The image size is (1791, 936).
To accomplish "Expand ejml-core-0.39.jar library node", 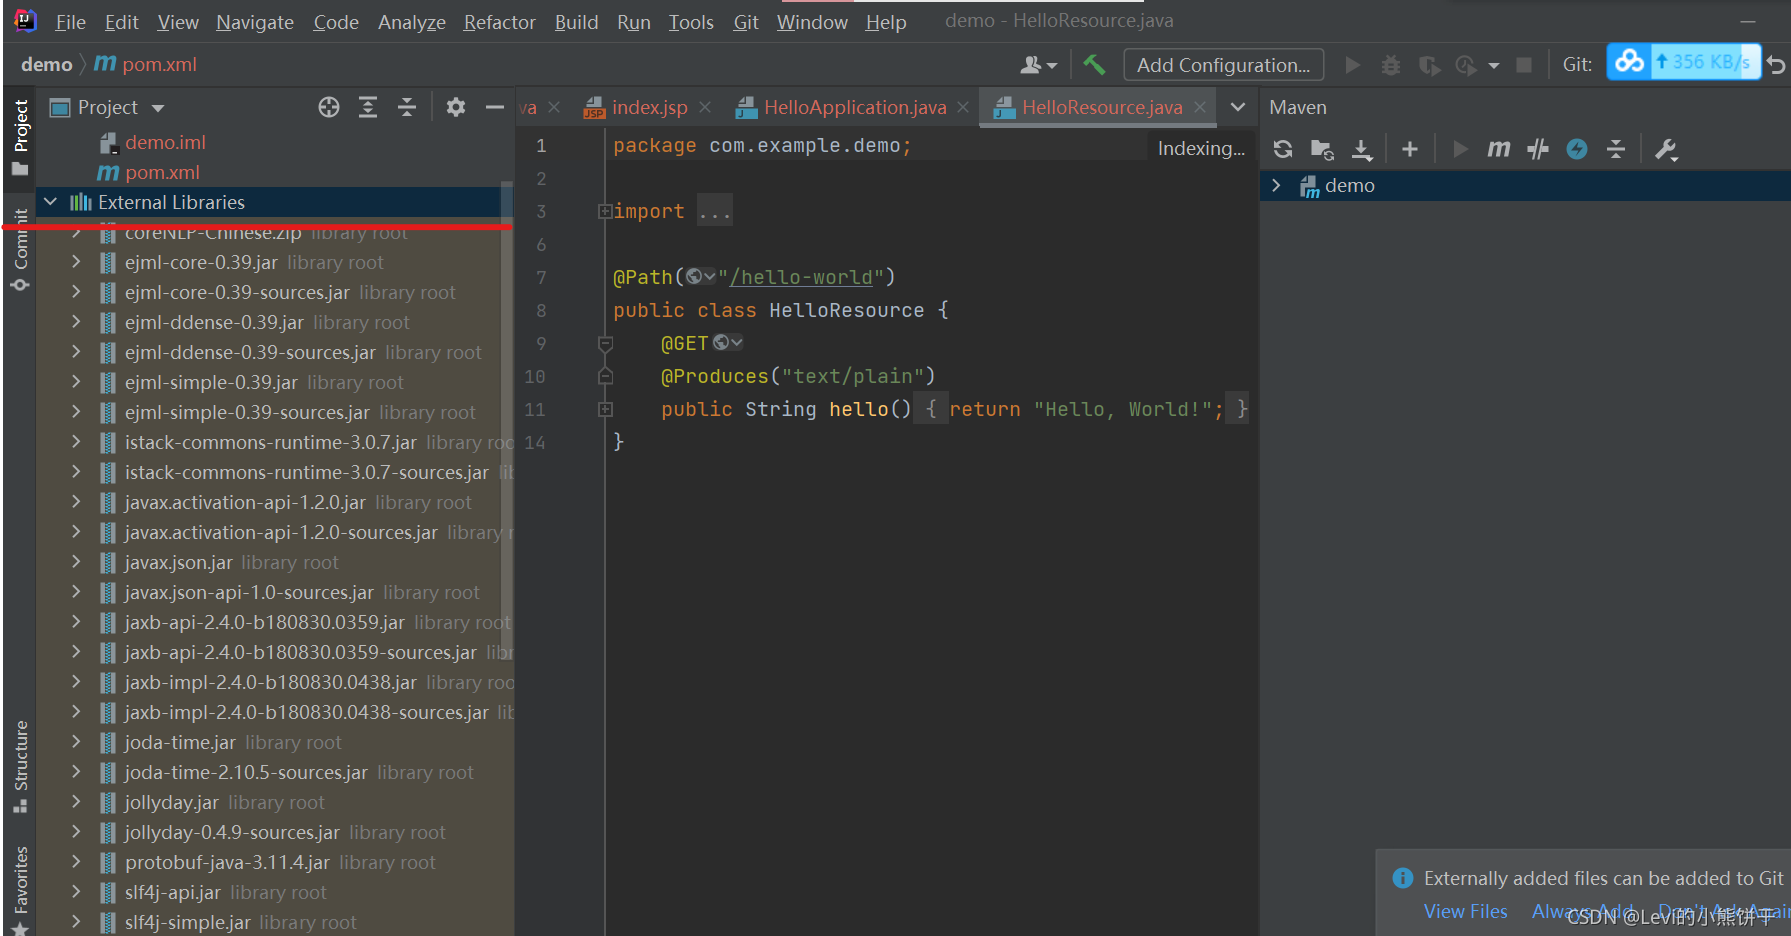I will point(76,262).
